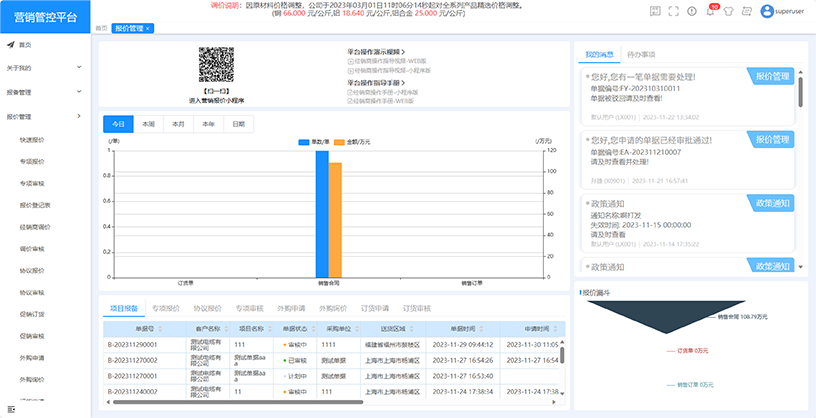The height and width of the screenshot is (418, 816).
Task: Select the 今日 time range button
Action: point(118,124)
